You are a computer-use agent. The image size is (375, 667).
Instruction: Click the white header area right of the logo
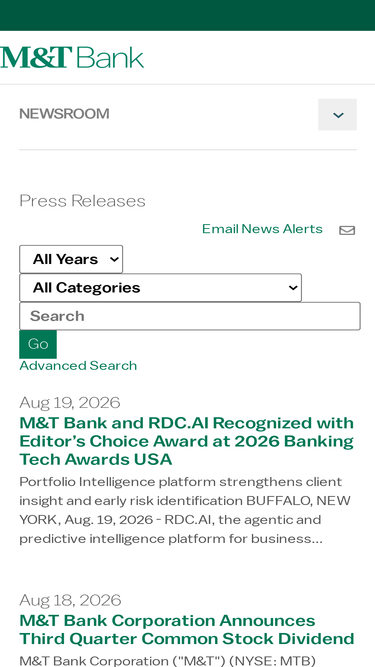259,57
